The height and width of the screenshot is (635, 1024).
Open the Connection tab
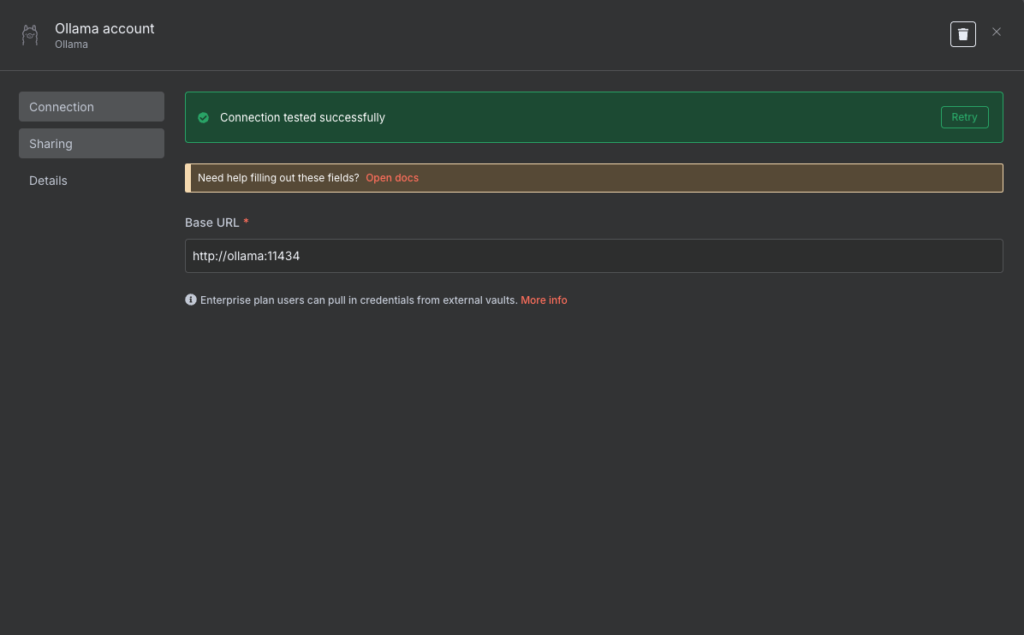[x=91, y=106]
